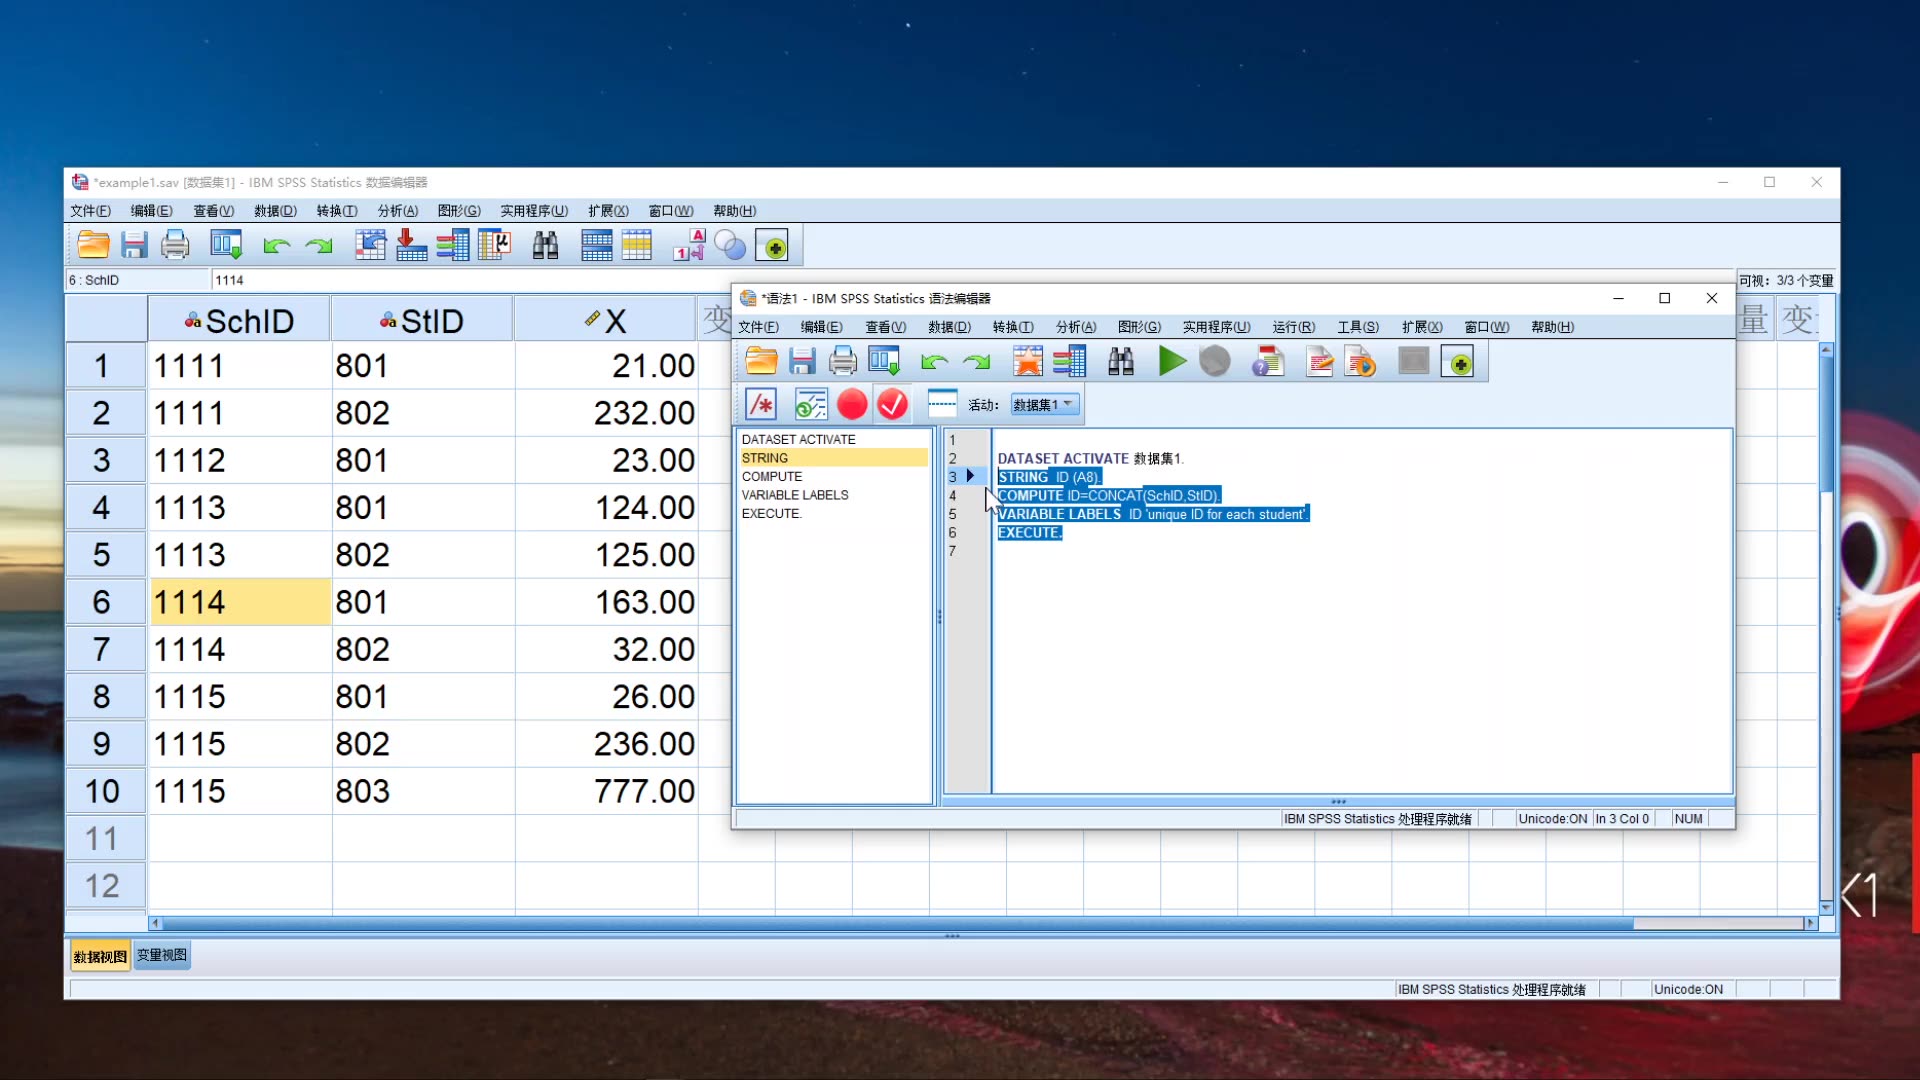Toggle breakpoint red circle button
Screen dimensions: 1920x1080
(x=852, y=404)
